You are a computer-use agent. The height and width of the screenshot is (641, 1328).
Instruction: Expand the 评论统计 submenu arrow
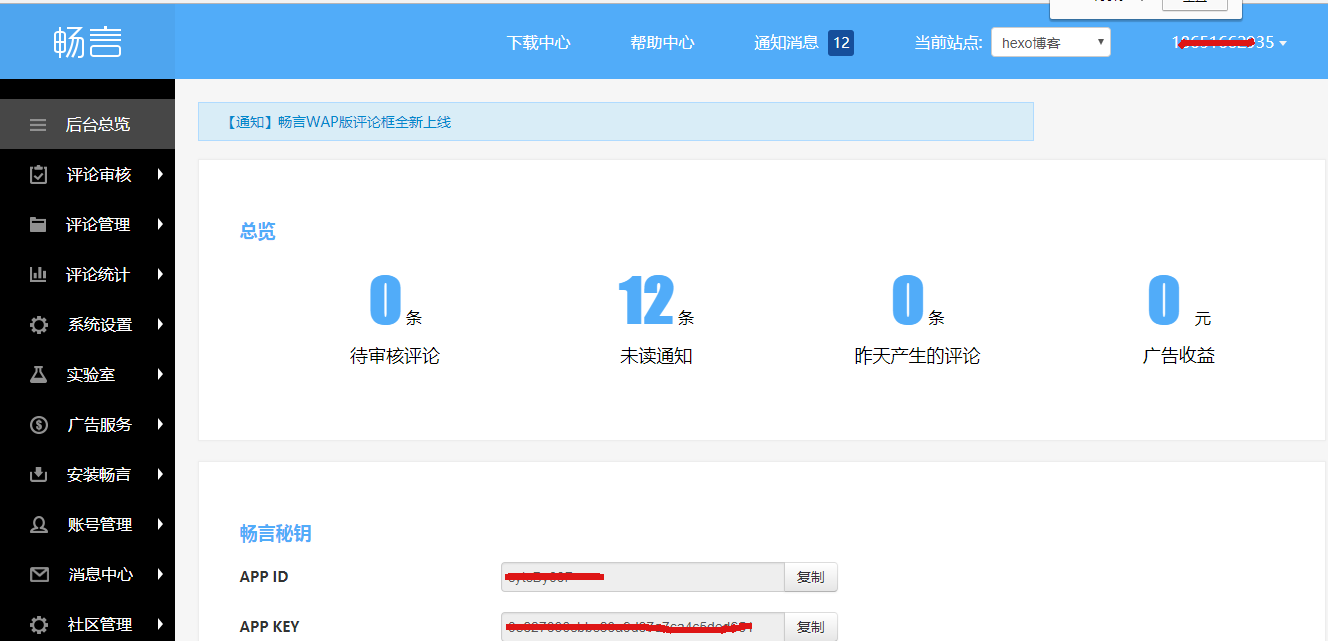point(160,275)
